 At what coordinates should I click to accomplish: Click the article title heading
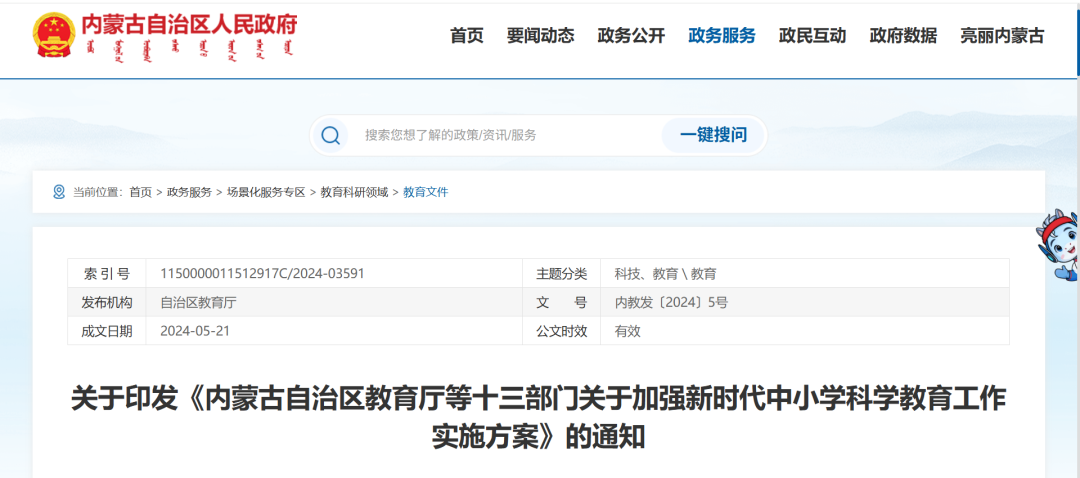(539, 417)
